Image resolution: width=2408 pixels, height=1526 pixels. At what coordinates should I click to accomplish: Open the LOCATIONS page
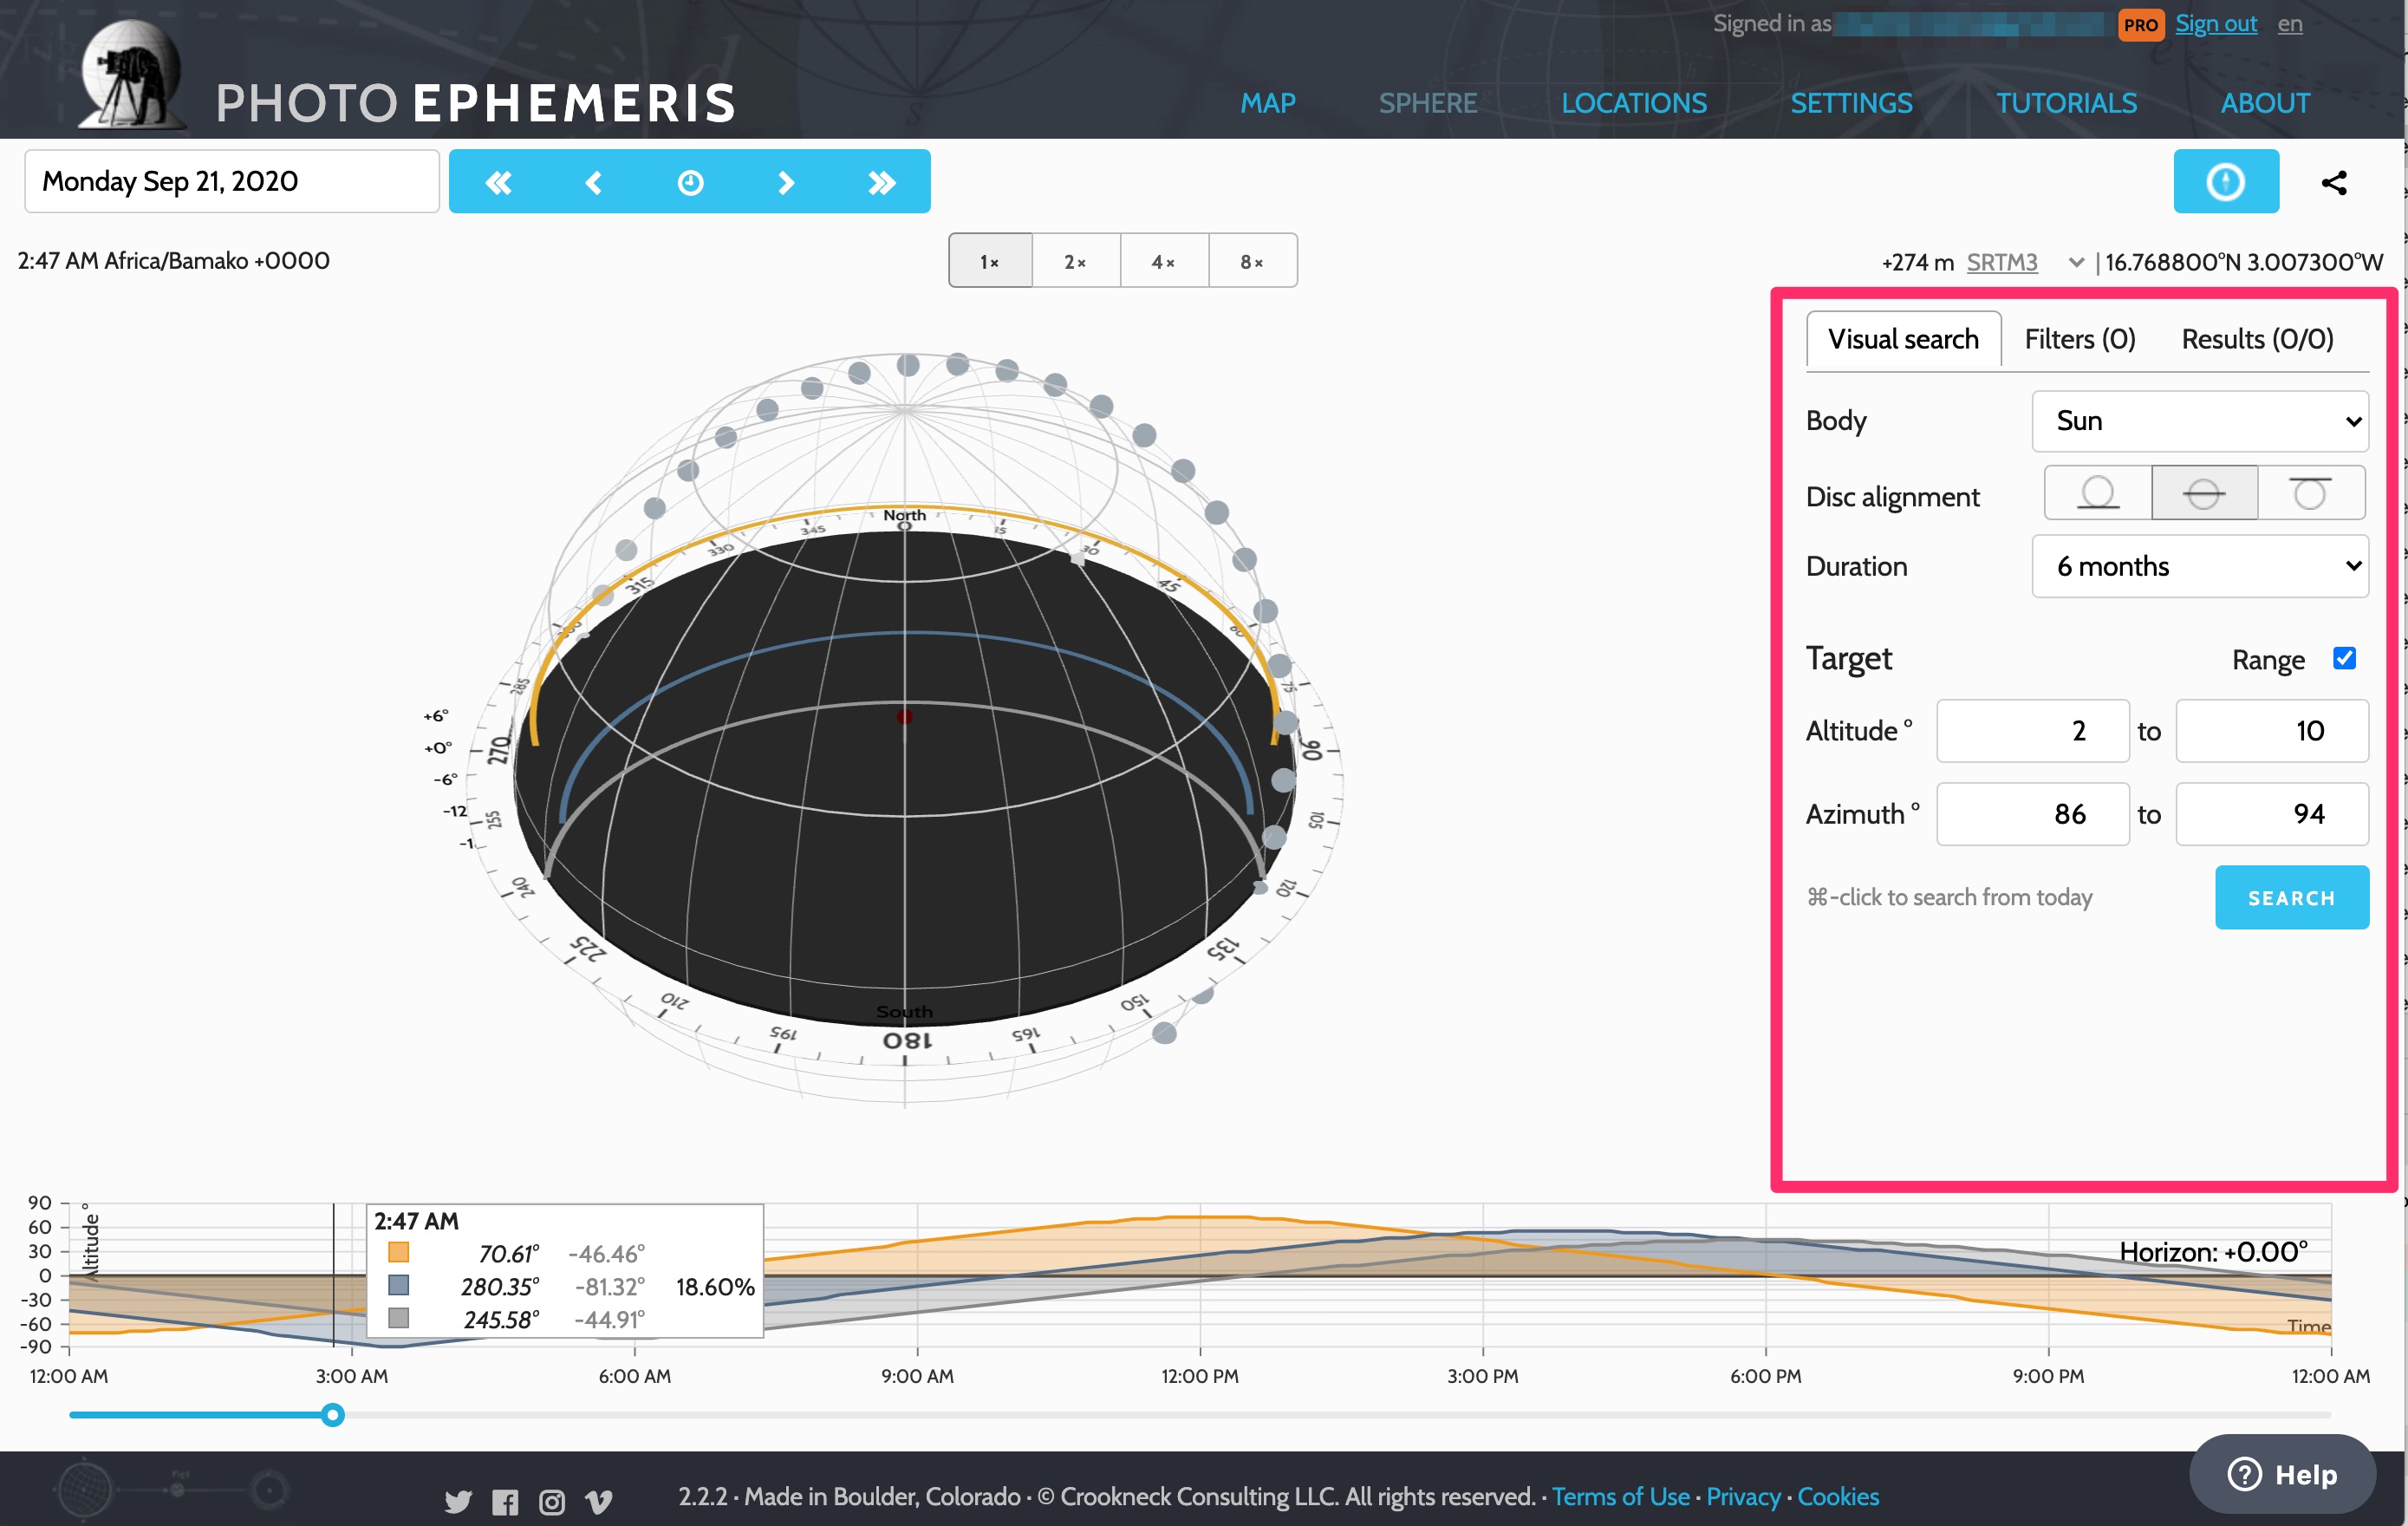1634,103
